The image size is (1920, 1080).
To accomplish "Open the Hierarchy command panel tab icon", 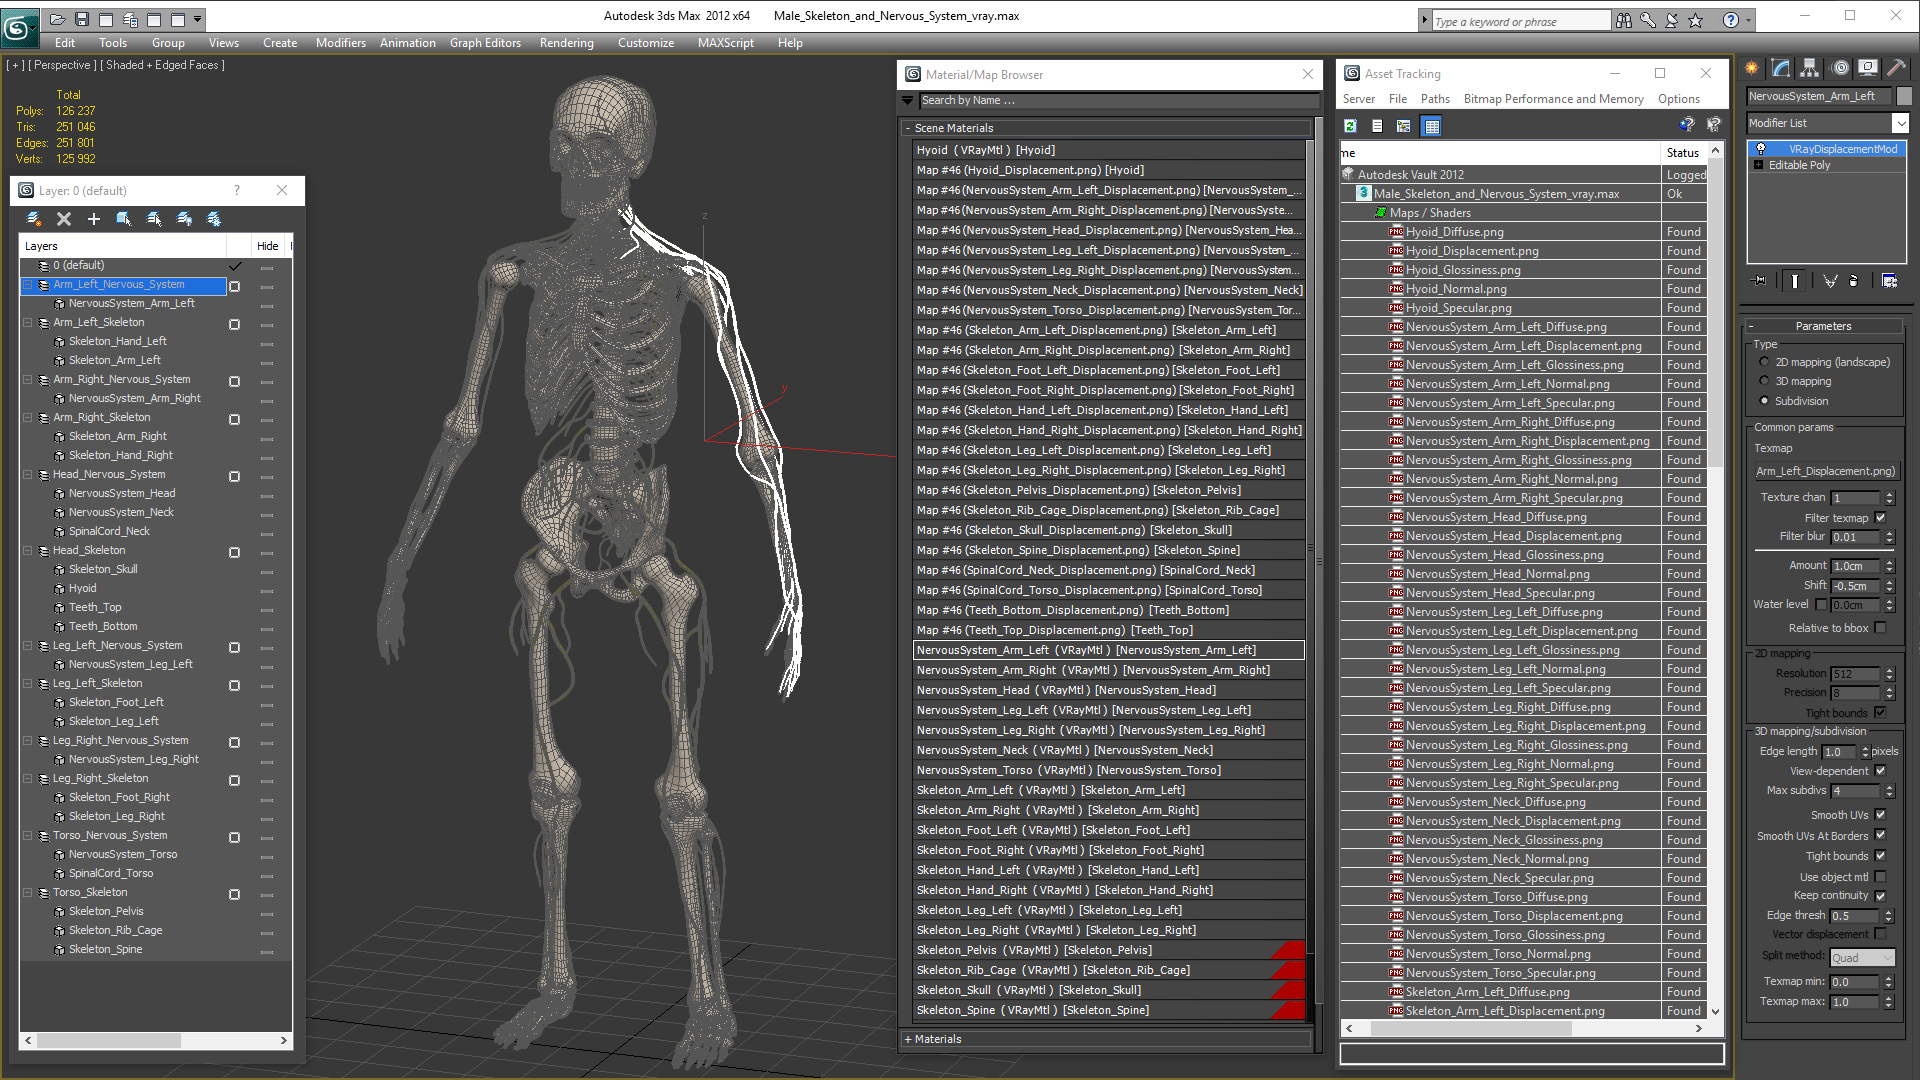I will [1809, 68].
